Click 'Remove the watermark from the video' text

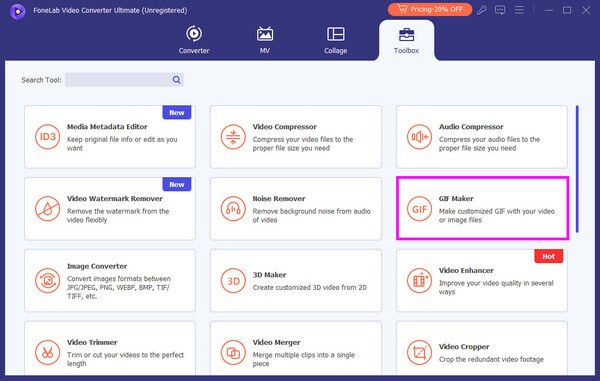118,215
